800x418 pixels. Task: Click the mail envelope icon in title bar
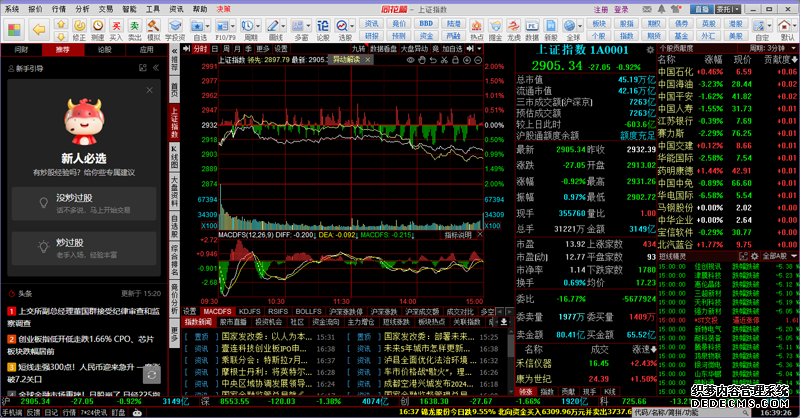click(647, 9)
